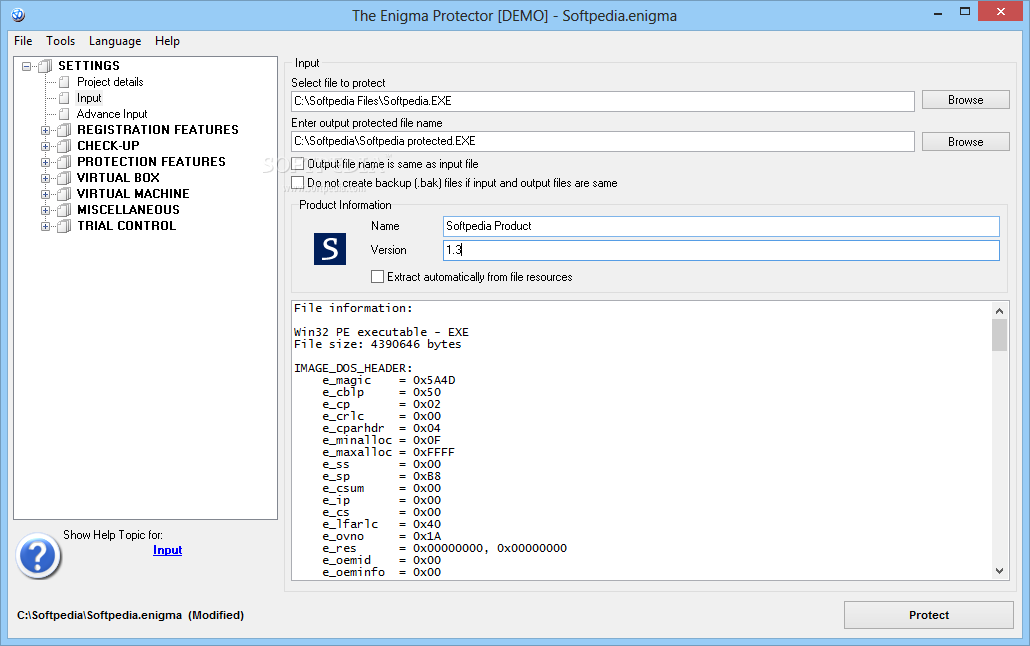Open the File menu
The image size is (1030, 646).
pyautogui.click(x=23, y=41)
